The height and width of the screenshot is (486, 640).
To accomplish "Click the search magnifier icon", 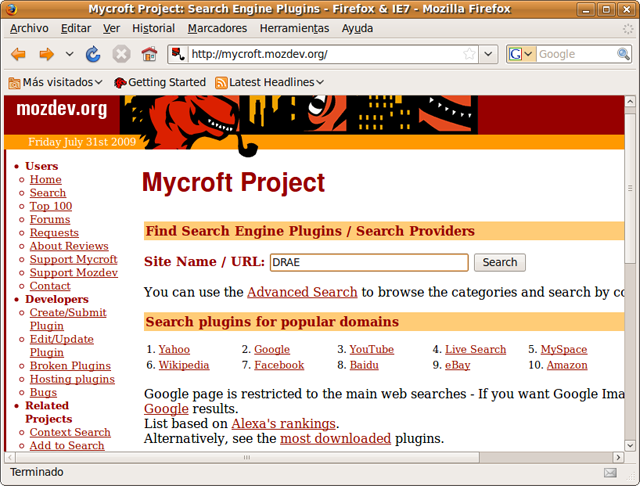I will coord(622,54).
